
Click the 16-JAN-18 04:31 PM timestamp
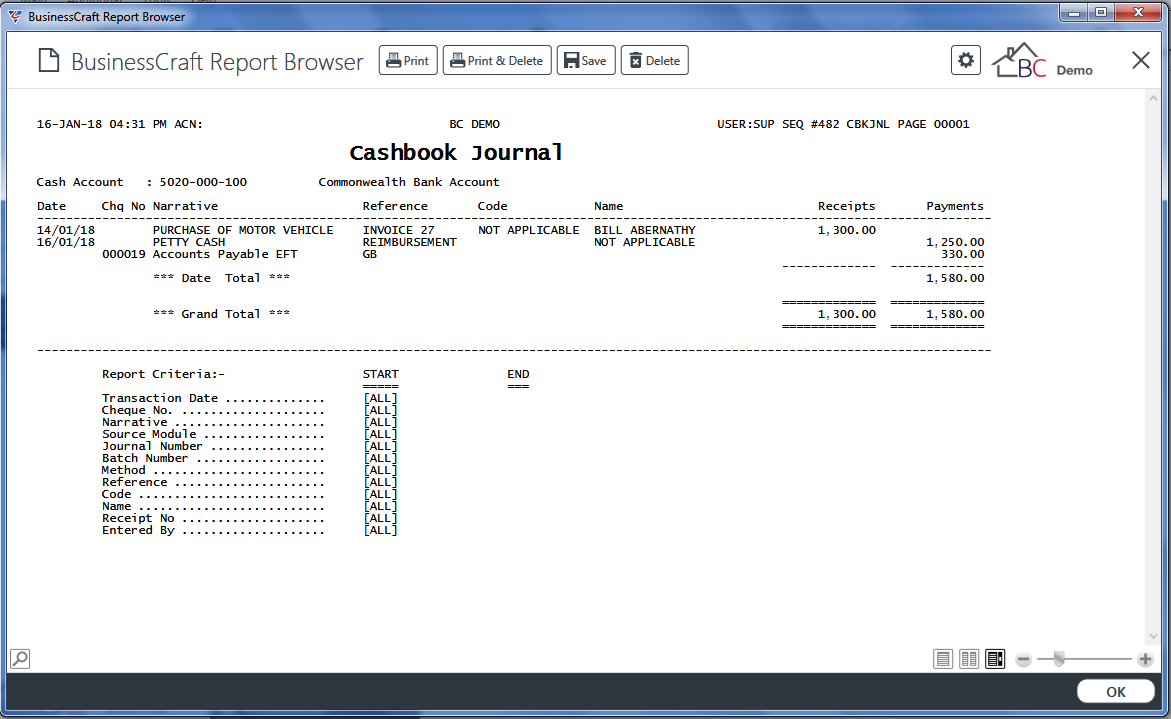pyautogui.click(x=102, y=124)
